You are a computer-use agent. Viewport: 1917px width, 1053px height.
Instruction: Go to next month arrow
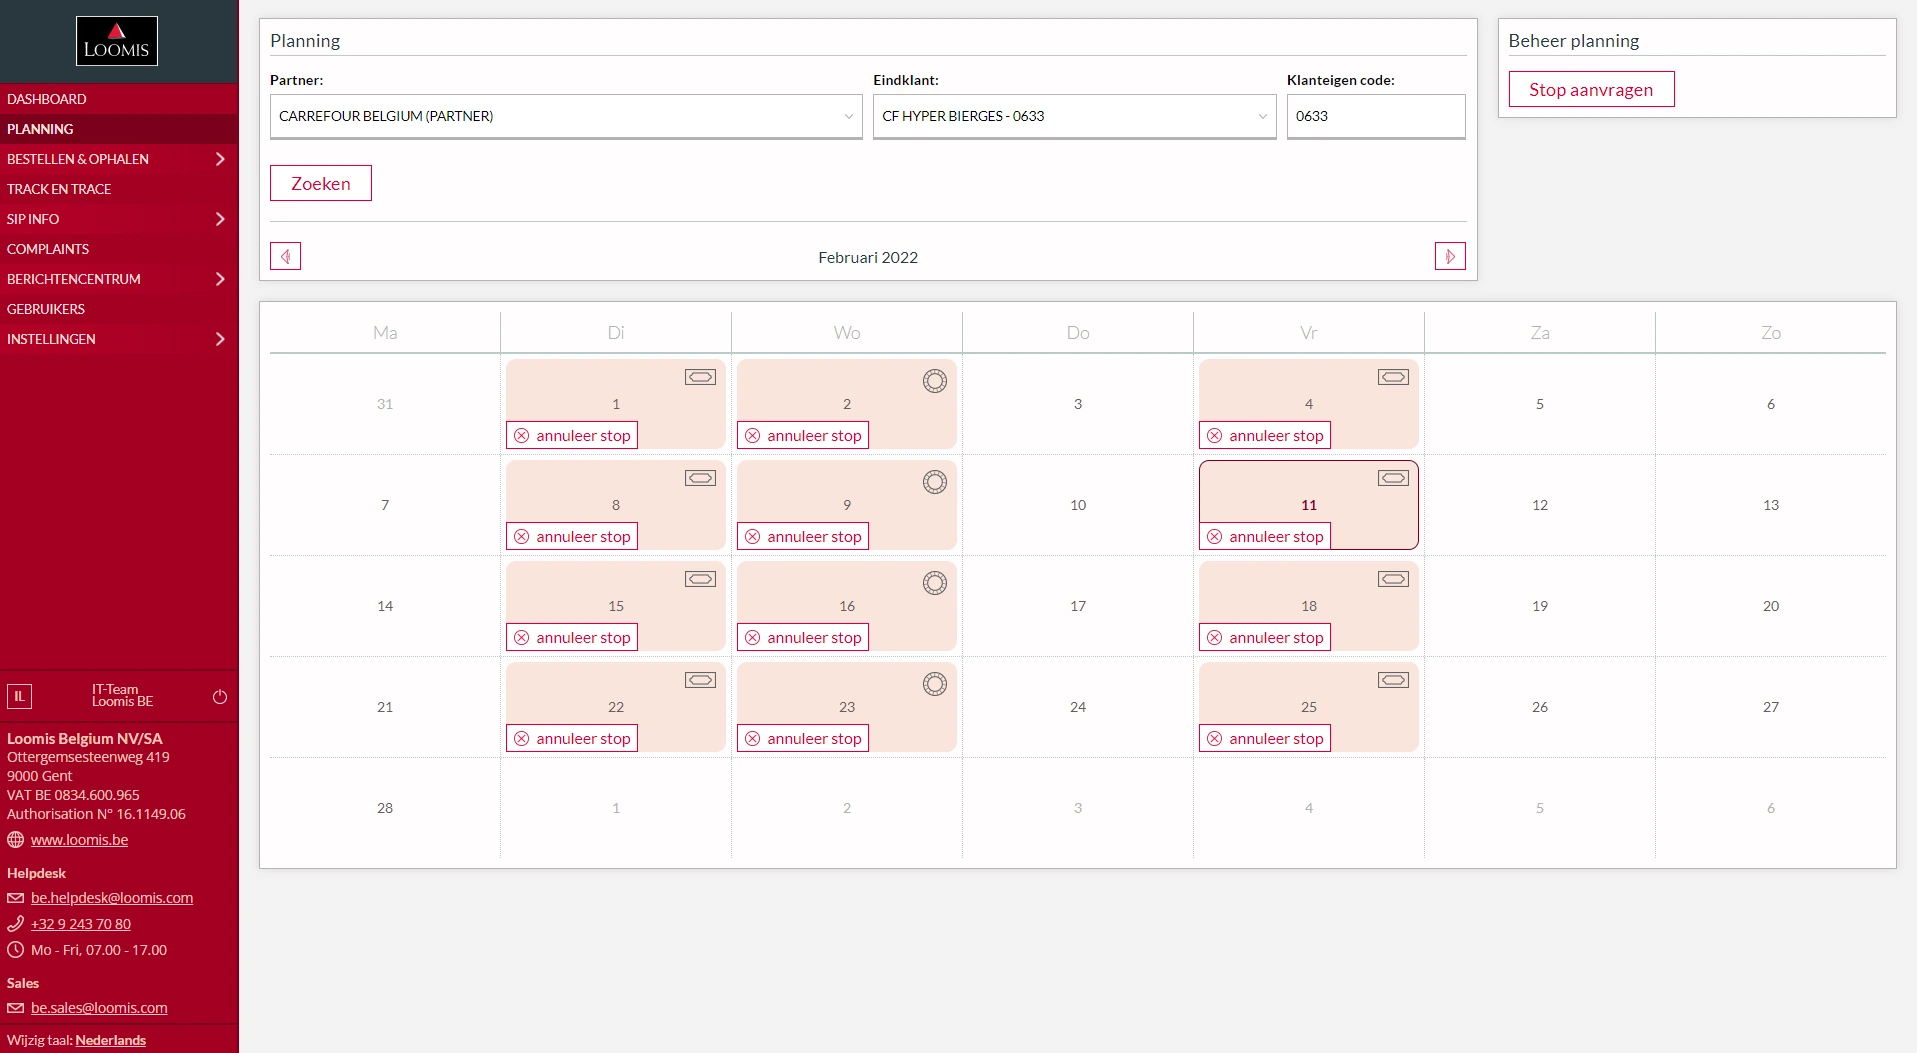(x=1450, y=257)
